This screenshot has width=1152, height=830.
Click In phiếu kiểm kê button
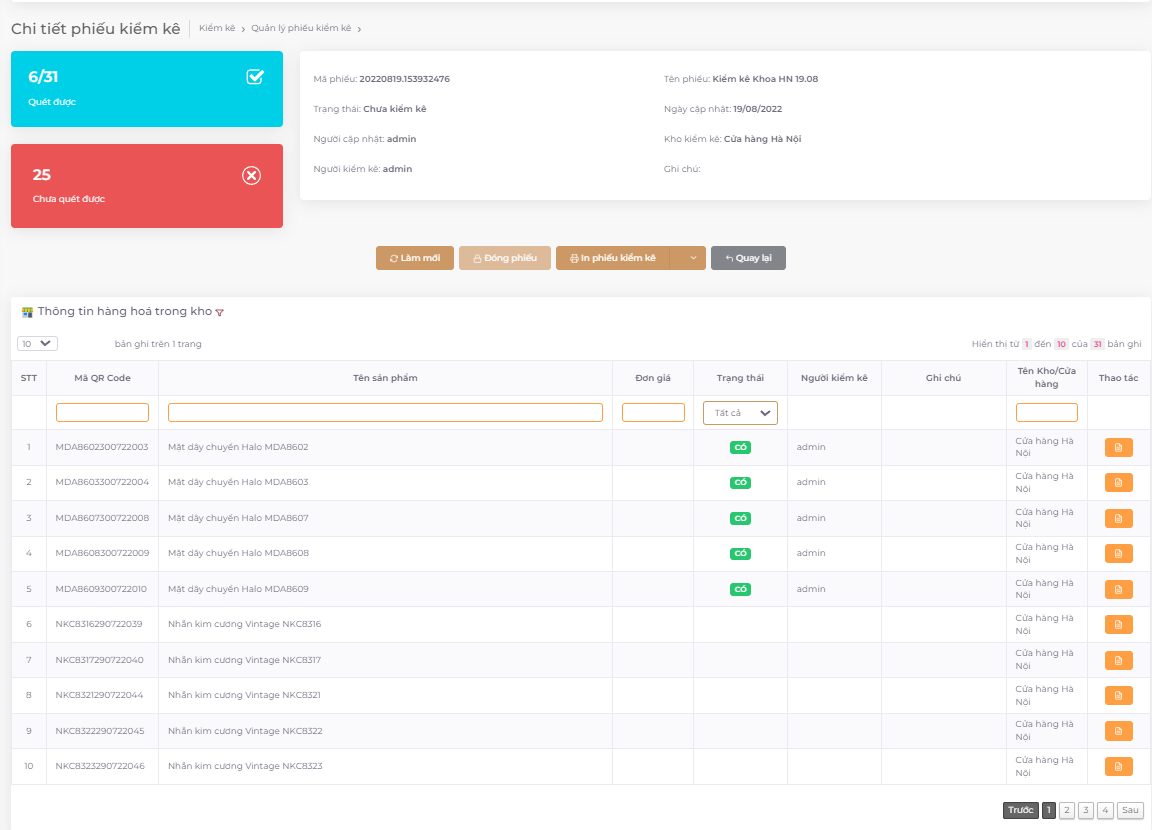[x=612, y=258]
